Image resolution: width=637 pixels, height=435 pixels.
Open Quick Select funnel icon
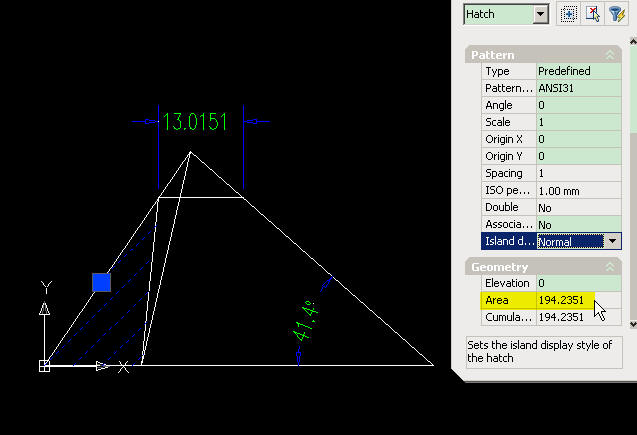coord(617,14)
